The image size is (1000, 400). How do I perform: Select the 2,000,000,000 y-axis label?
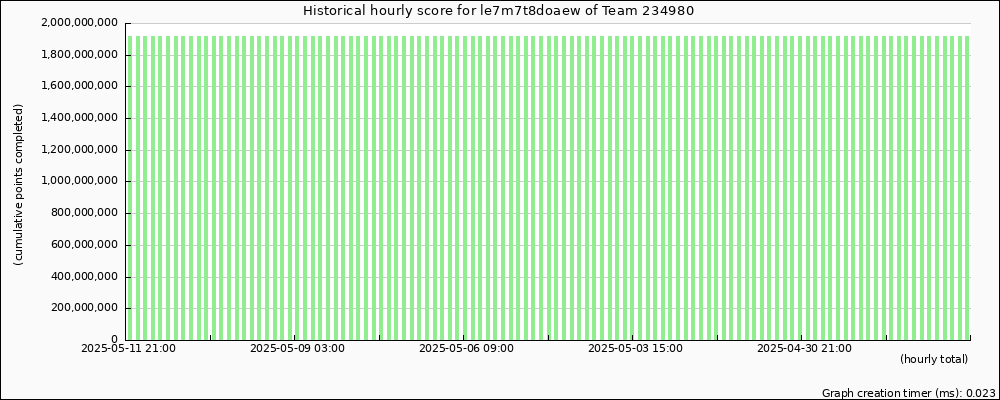point(79,24)
